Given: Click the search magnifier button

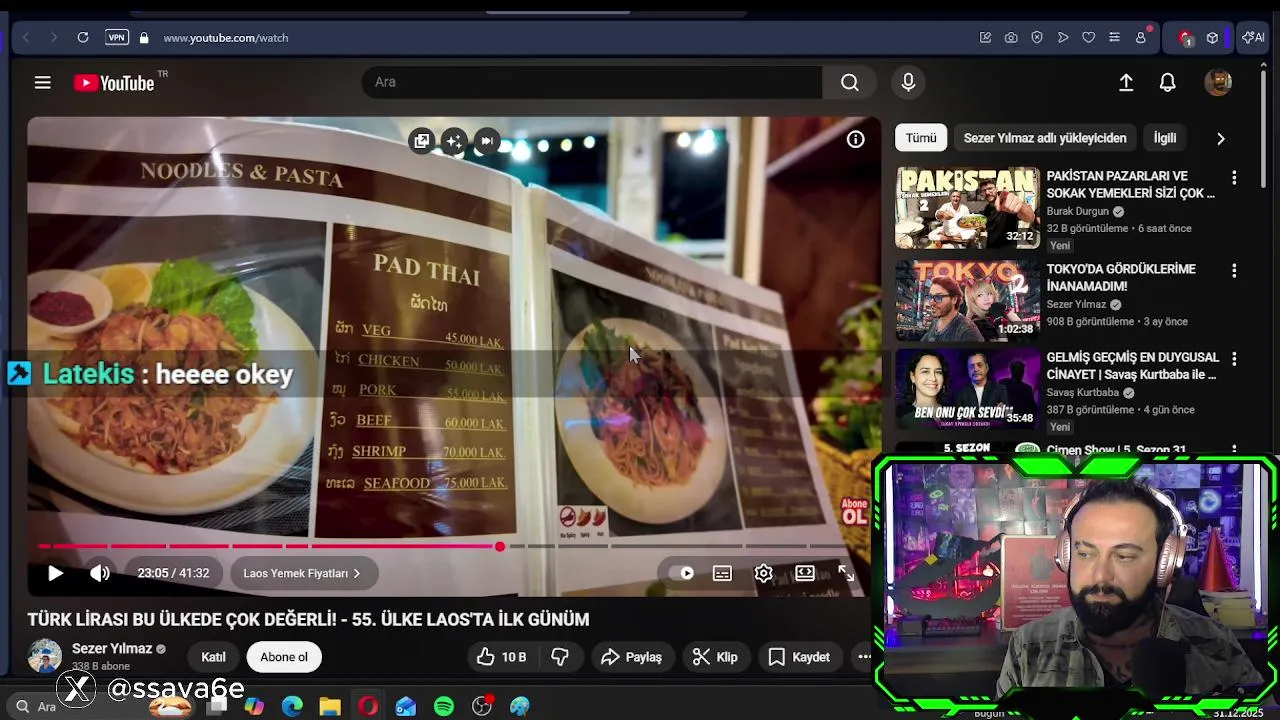Looking at the screenshot, I should (849, 82).
